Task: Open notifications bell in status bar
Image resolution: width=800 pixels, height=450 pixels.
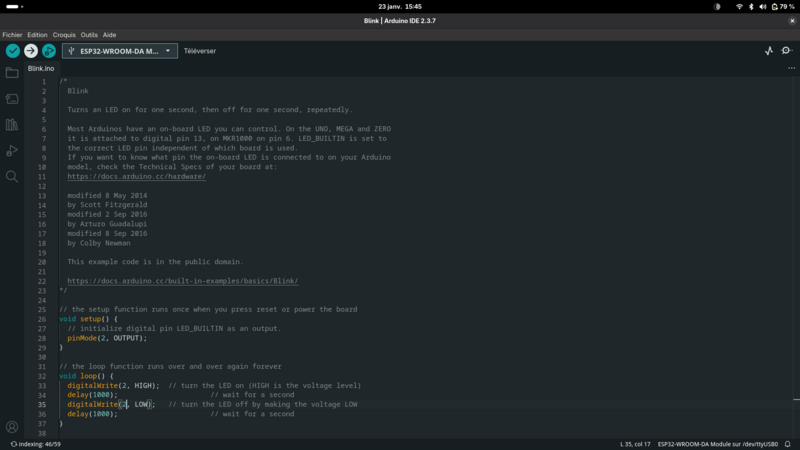Action: point(788,444)
